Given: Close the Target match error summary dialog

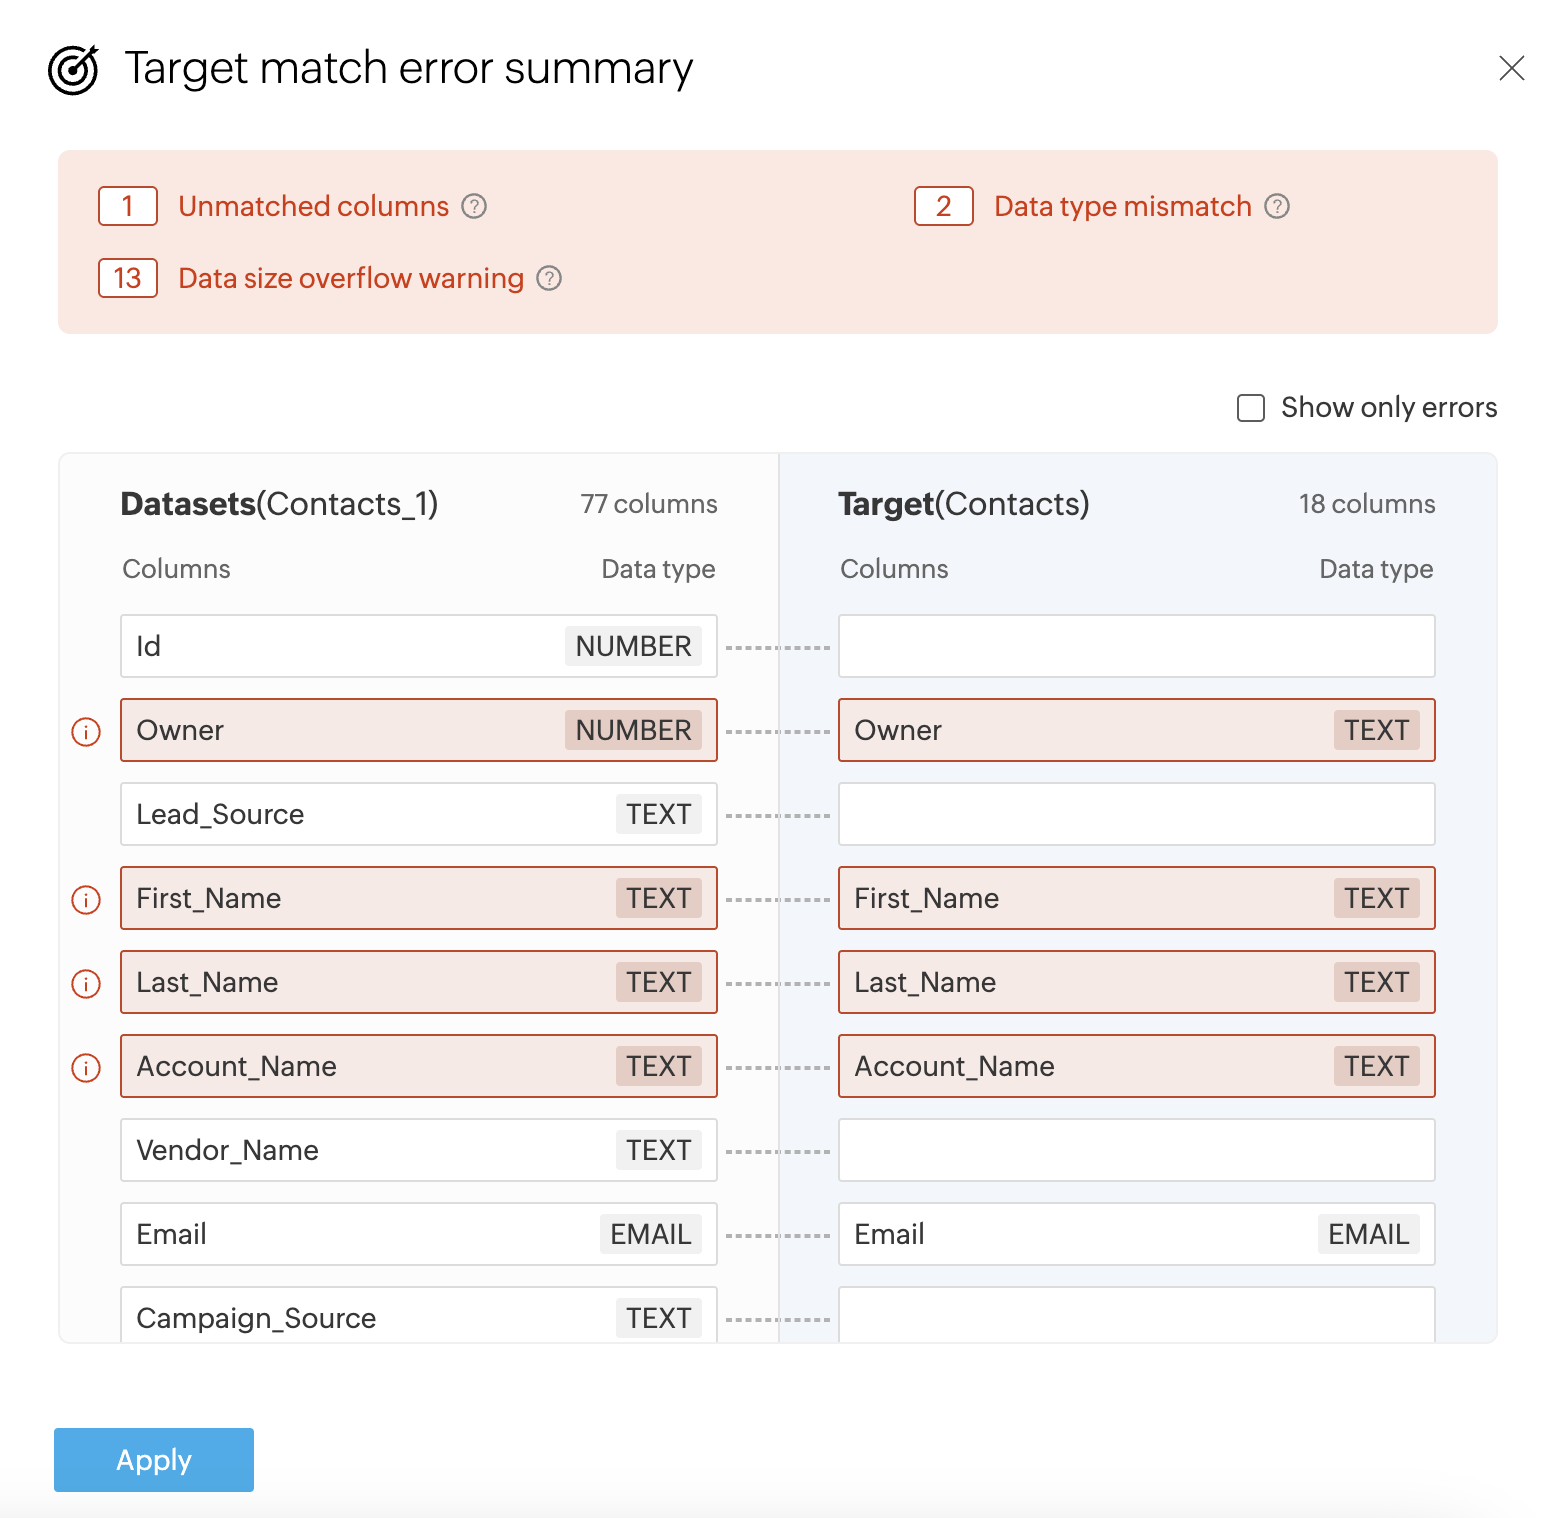Looking at the screenshot, I should tap(1511, 68).
